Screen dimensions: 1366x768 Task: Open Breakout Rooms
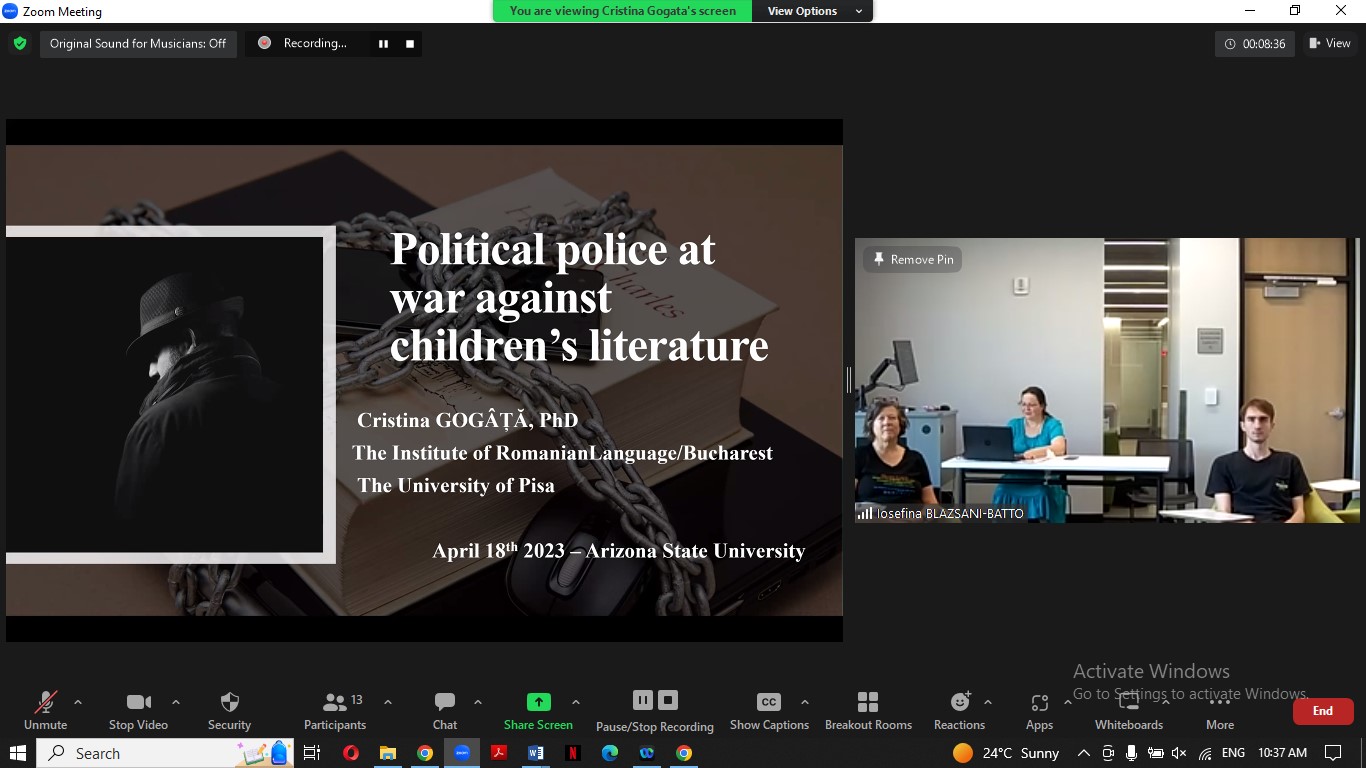click(x=868, y=711)
